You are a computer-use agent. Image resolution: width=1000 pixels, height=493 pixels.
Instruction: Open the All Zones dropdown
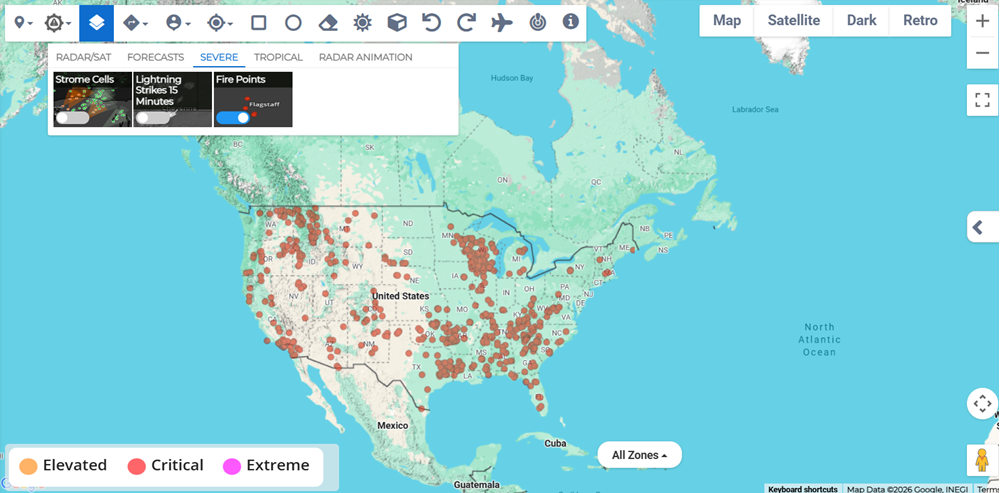(x=640, y=455)
